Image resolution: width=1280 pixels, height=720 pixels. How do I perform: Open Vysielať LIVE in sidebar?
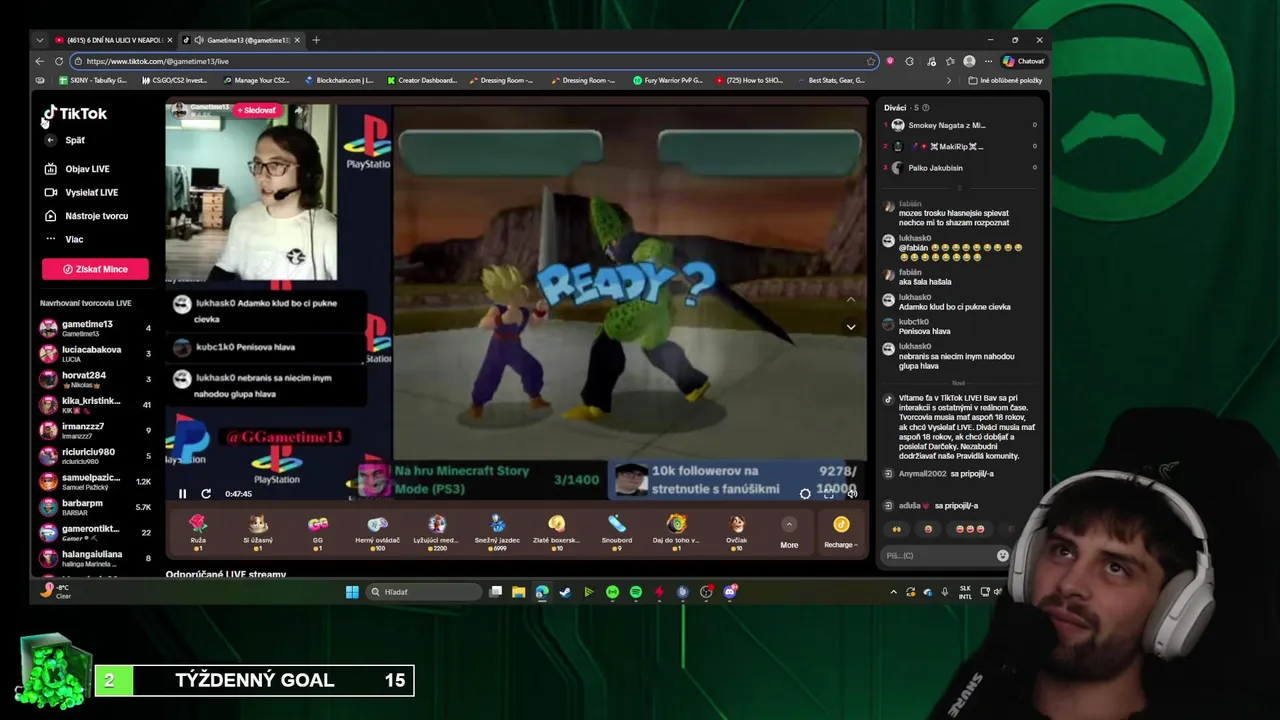82,192
